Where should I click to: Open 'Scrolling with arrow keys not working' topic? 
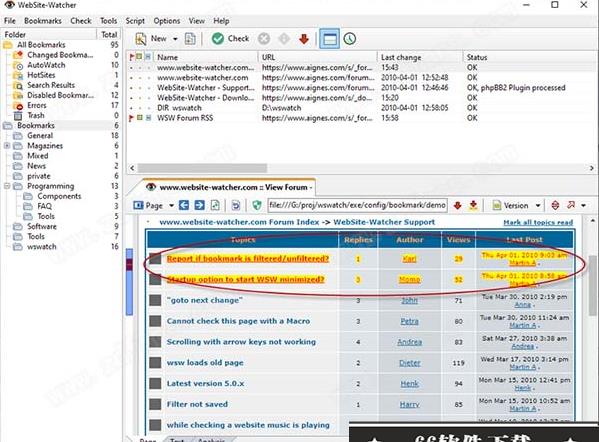pyautogui.click(x=241, y=342)
